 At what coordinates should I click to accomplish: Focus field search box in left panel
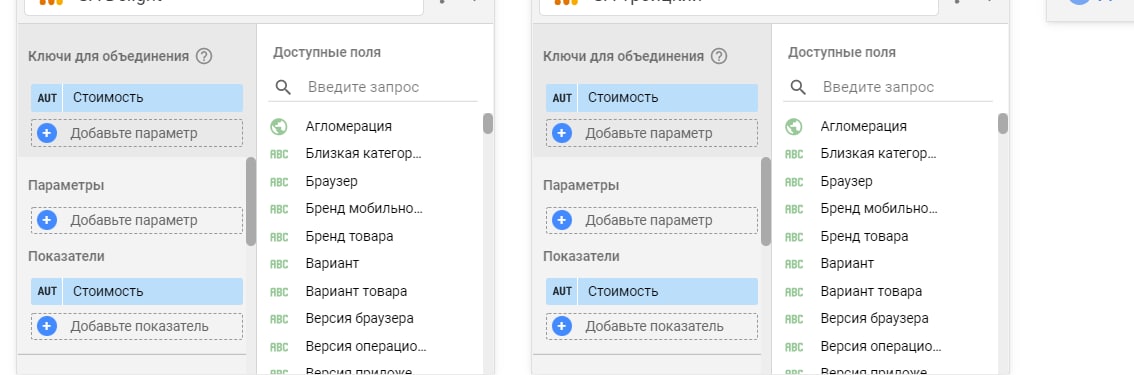pos(373,87)
